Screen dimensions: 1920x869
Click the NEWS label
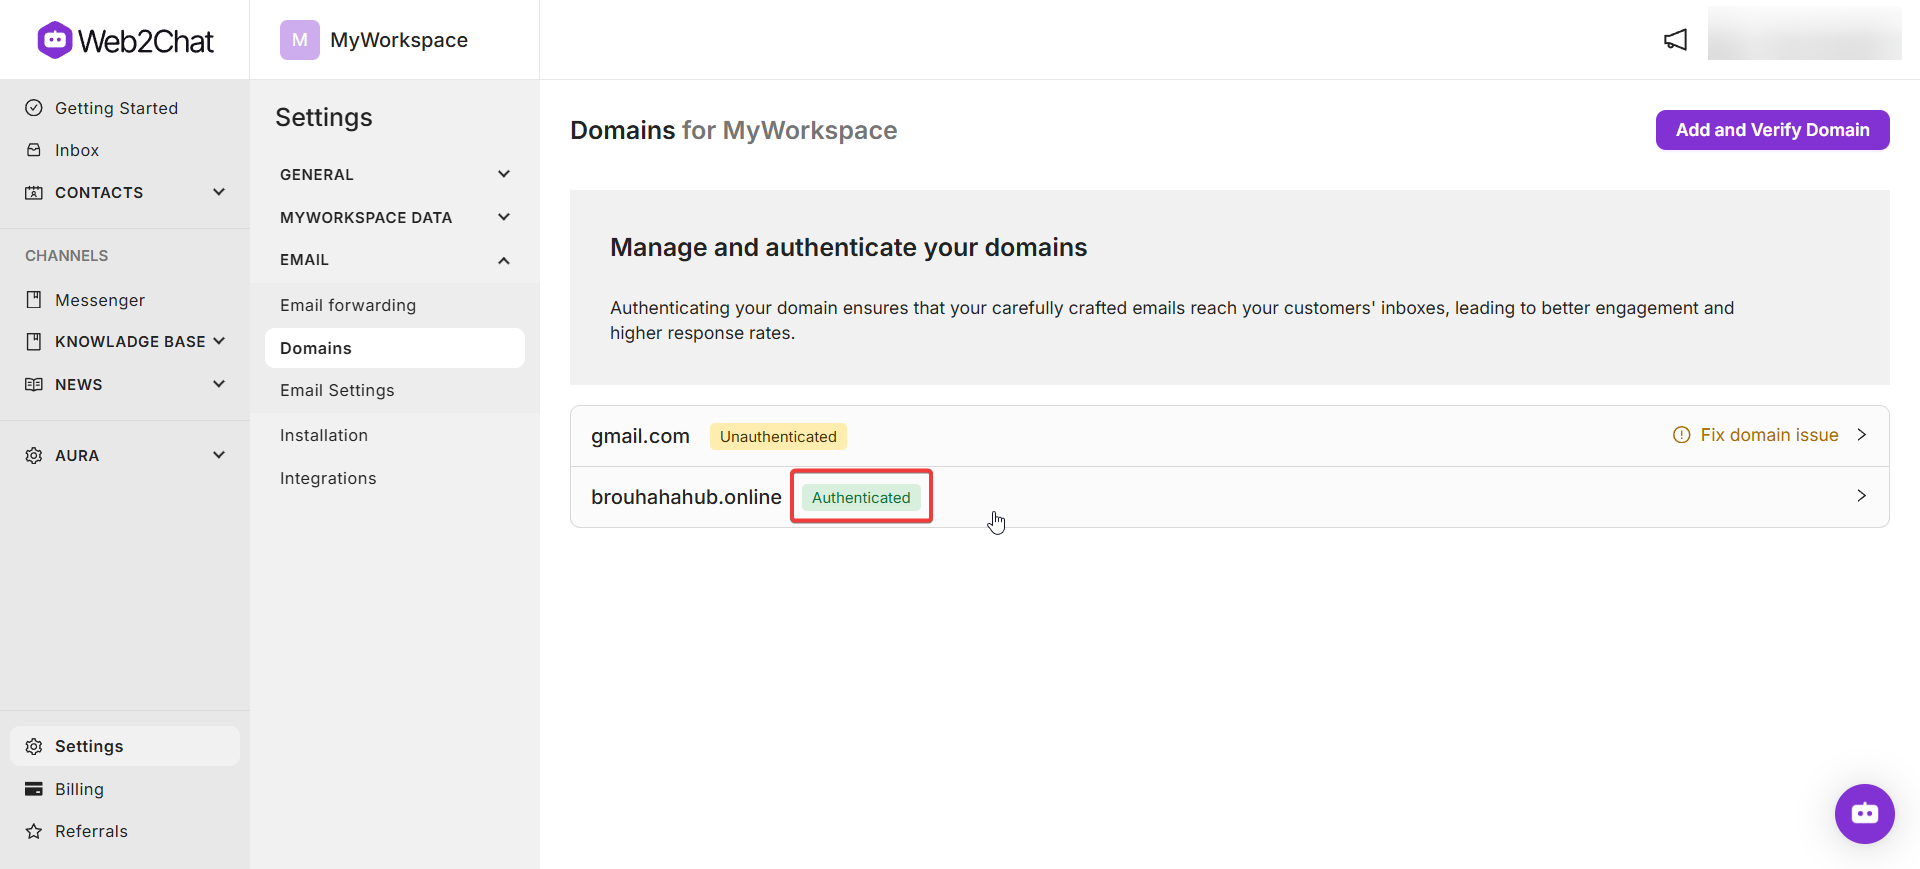79,384
